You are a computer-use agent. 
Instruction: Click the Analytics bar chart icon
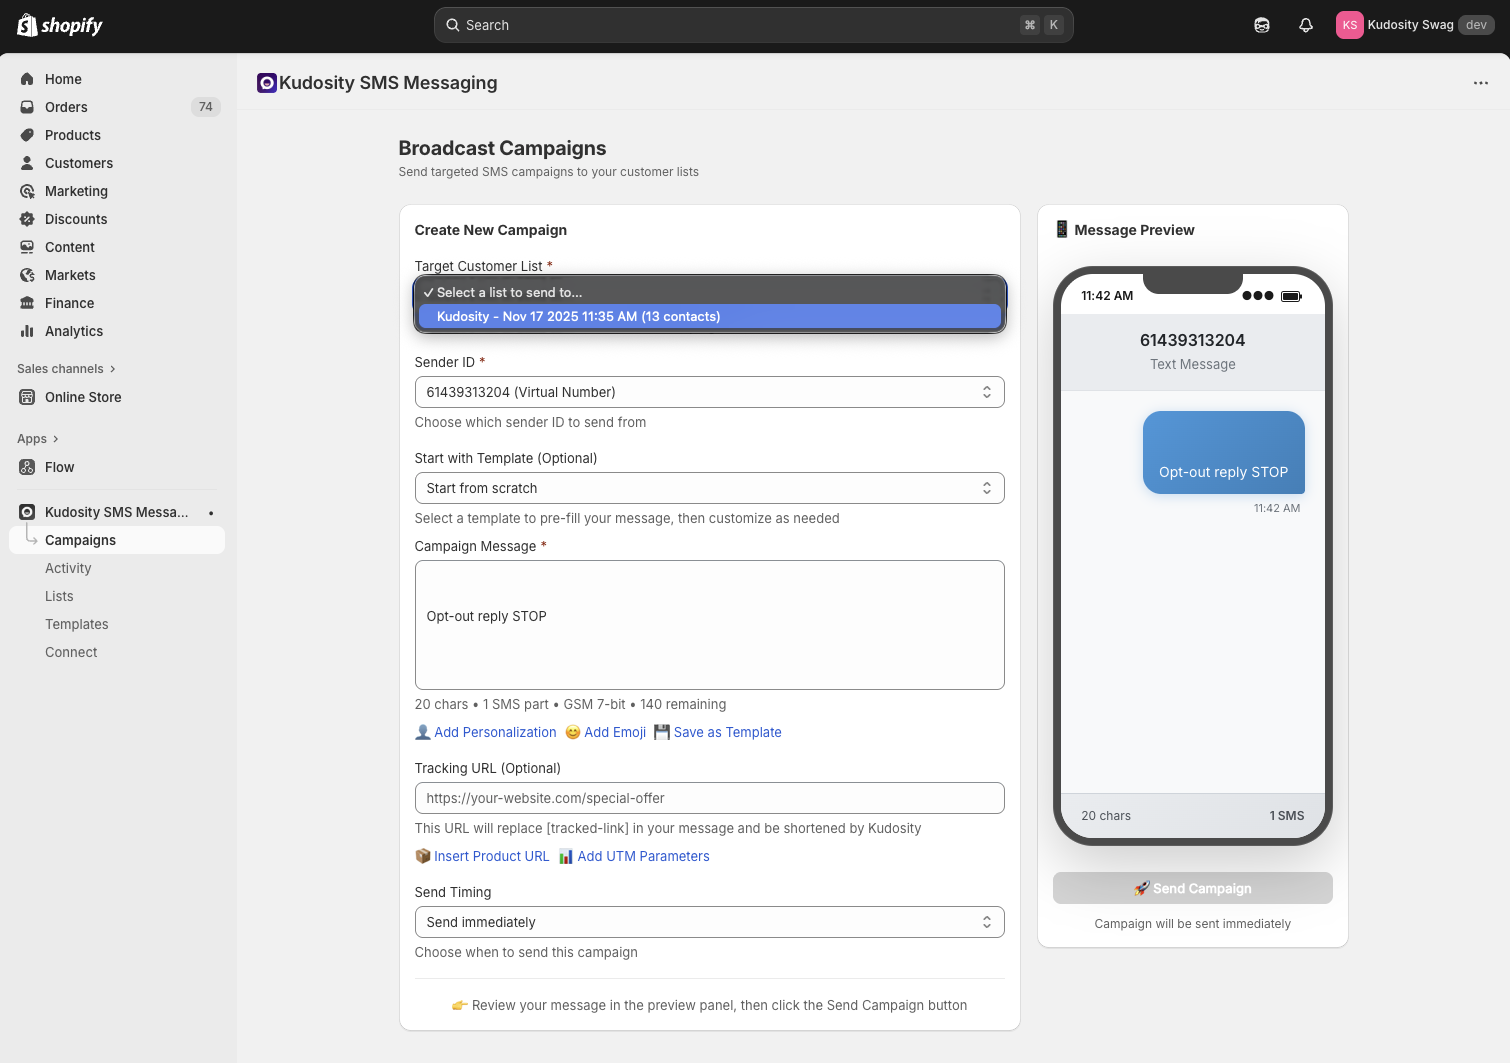pyautogui.click(x=27, y=331)
